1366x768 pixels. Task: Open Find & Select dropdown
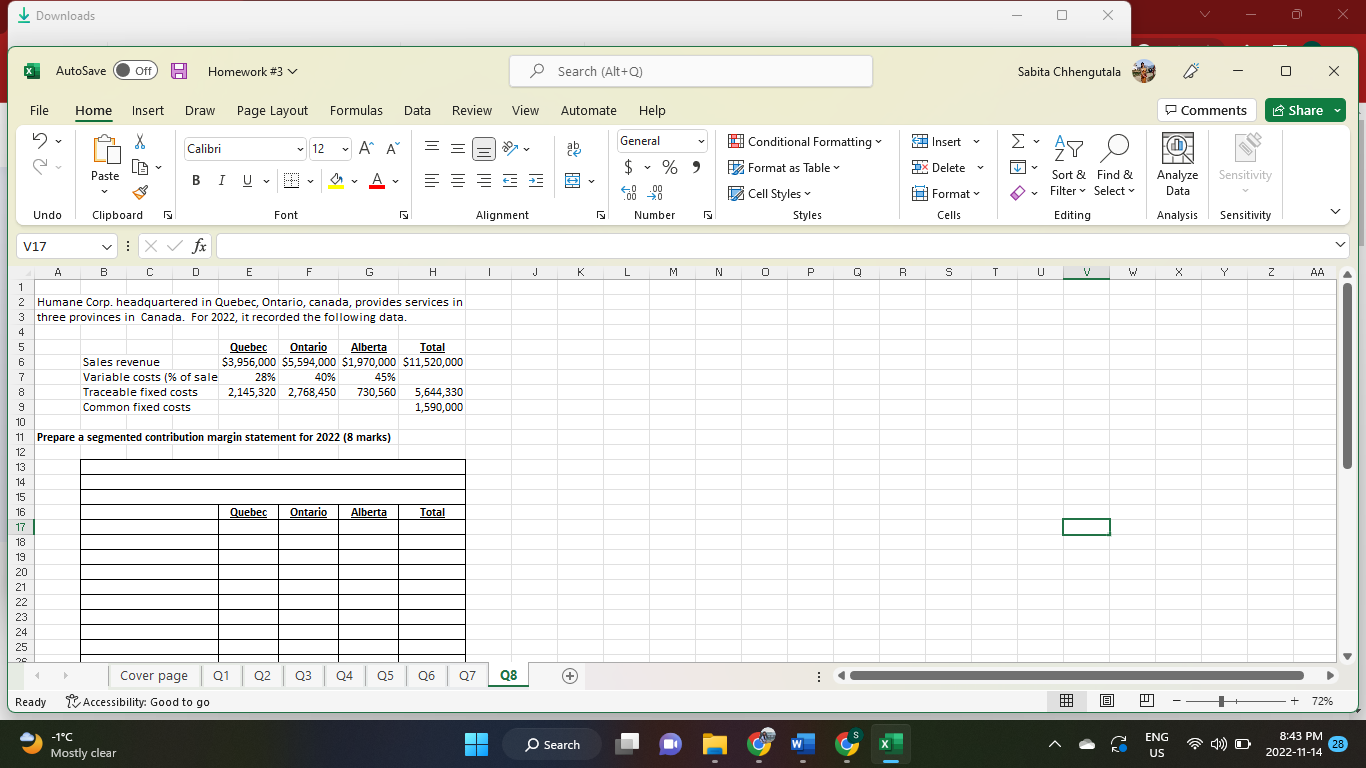1115,165
